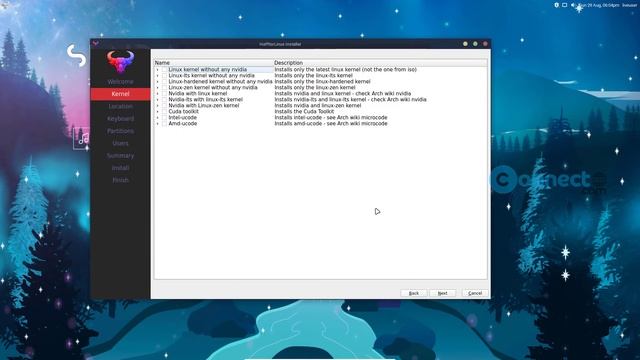Open the clock date in top panel
The height and width of the screenshot is (360, 640).
point(599,5)
